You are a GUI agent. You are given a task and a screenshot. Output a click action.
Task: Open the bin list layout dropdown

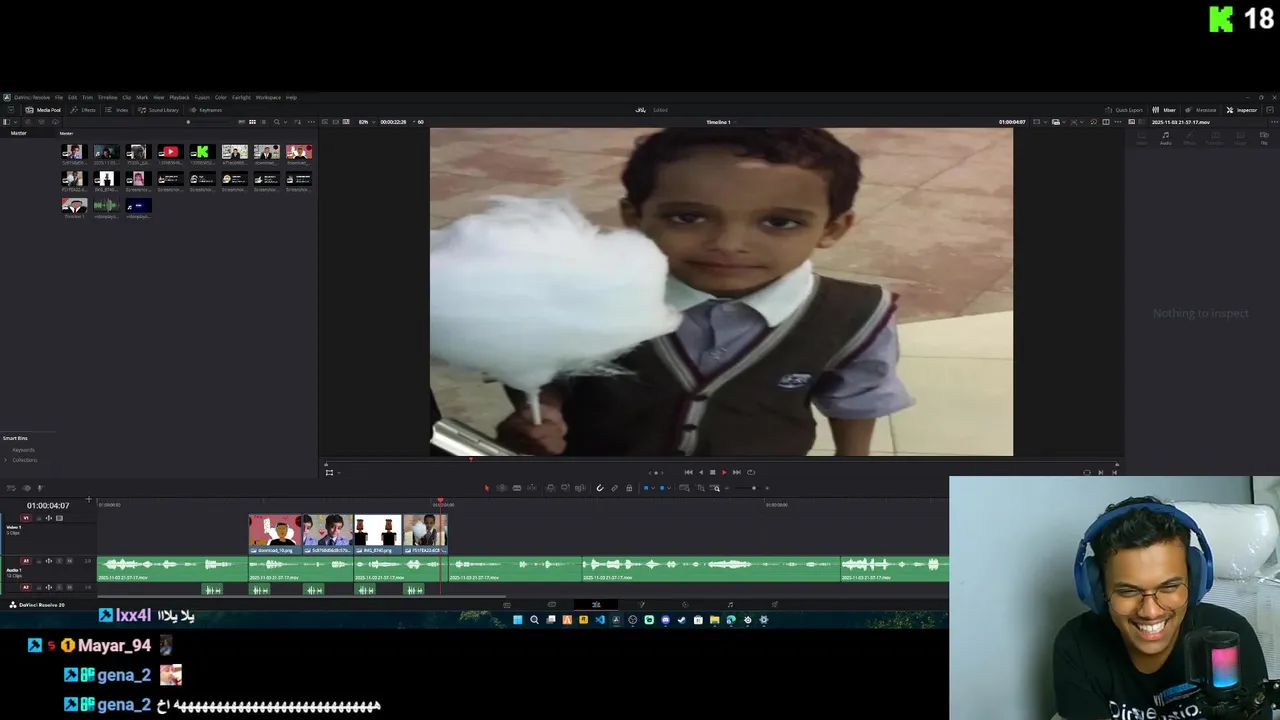coord(15,122)
